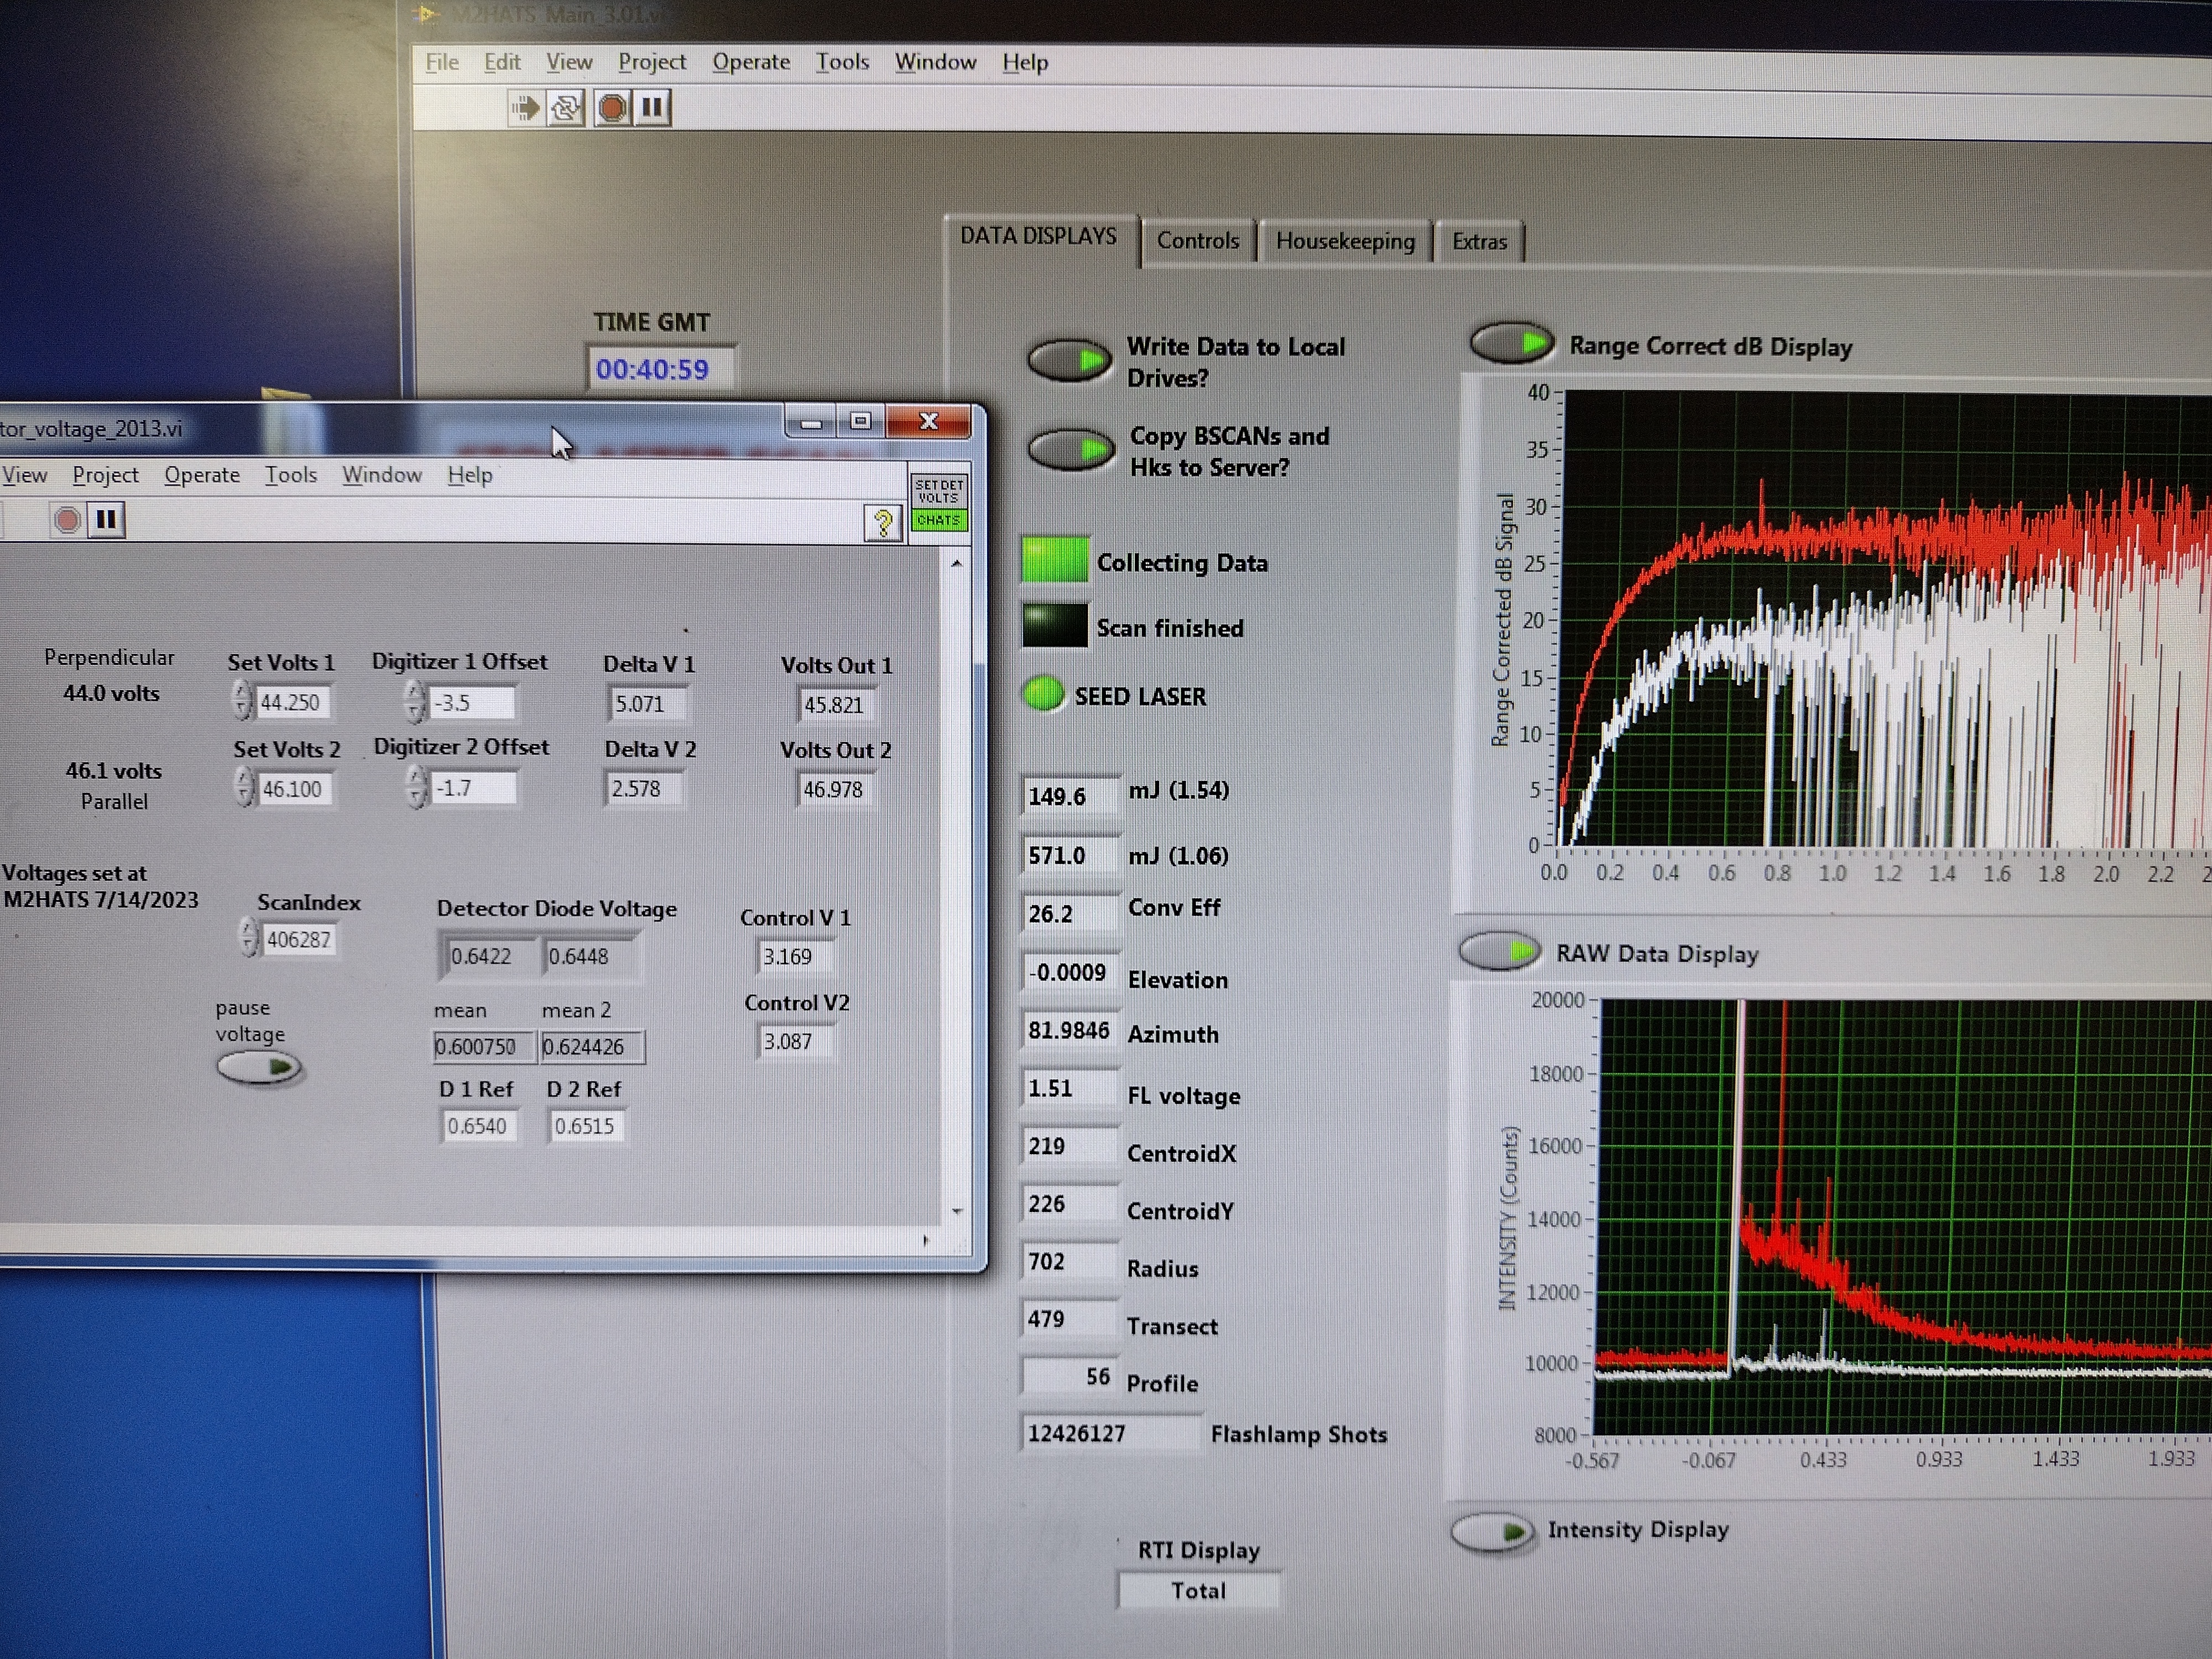Pause the main VI execution

(652, 106)
